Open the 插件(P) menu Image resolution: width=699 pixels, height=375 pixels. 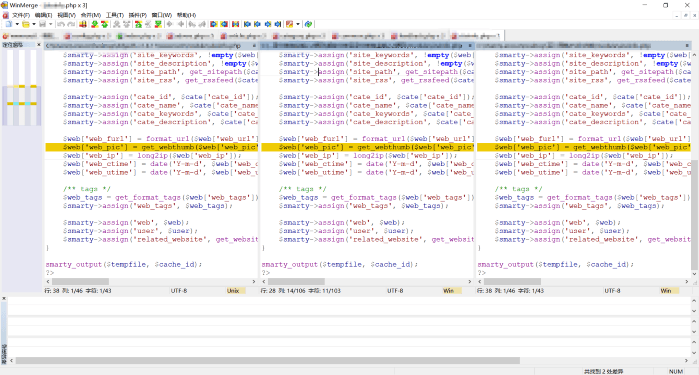click(137, 15)
